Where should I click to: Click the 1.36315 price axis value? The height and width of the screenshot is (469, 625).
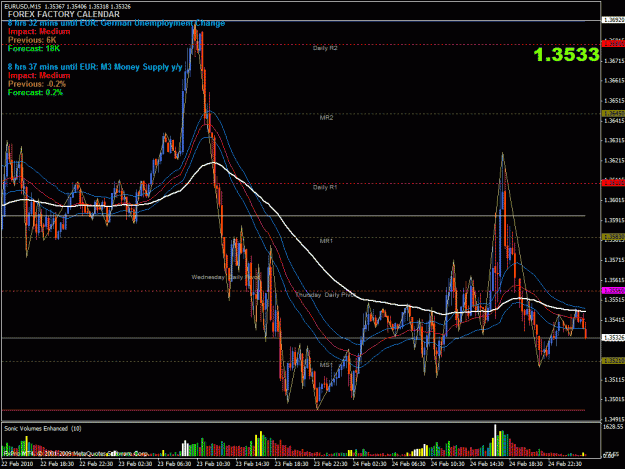(x=614, y=140)
